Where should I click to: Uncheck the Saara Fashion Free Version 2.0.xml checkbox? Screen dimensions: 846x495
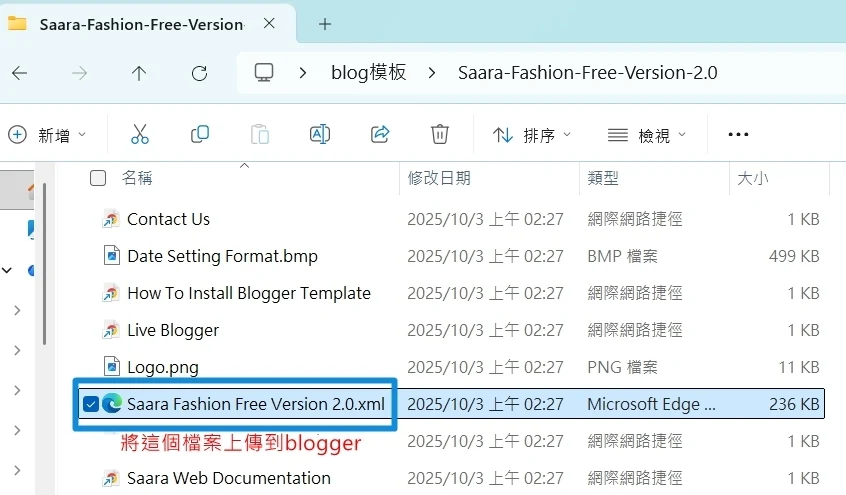[x=91, y=404]
